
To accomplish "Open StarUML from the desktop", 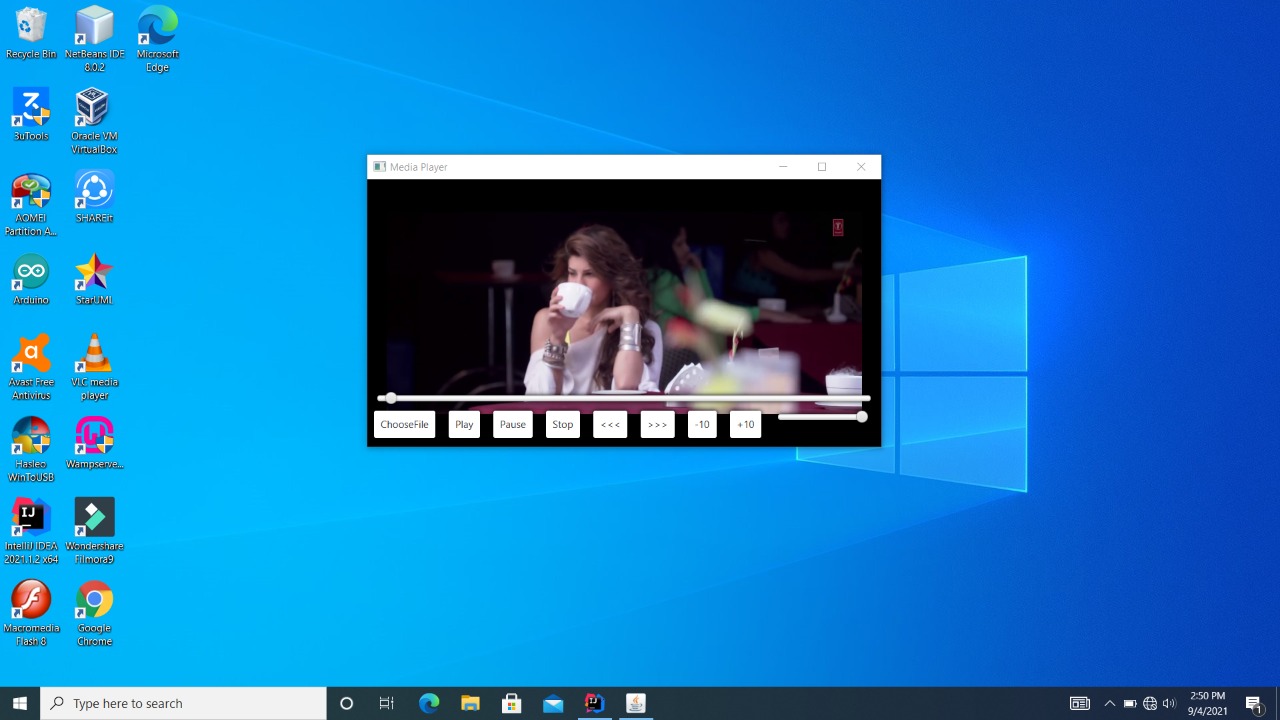I will tap(93, 272).
